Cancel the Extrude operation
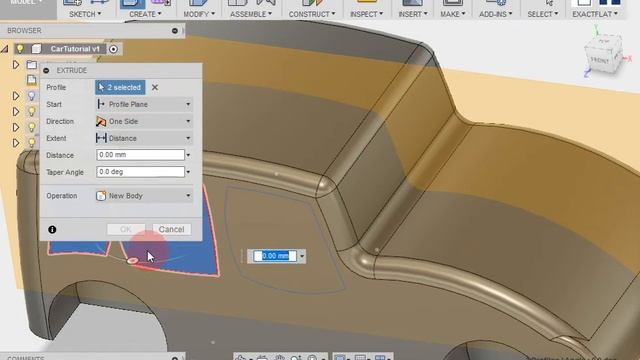This screenshot has height=360, width=640. (x=171, y=229)
